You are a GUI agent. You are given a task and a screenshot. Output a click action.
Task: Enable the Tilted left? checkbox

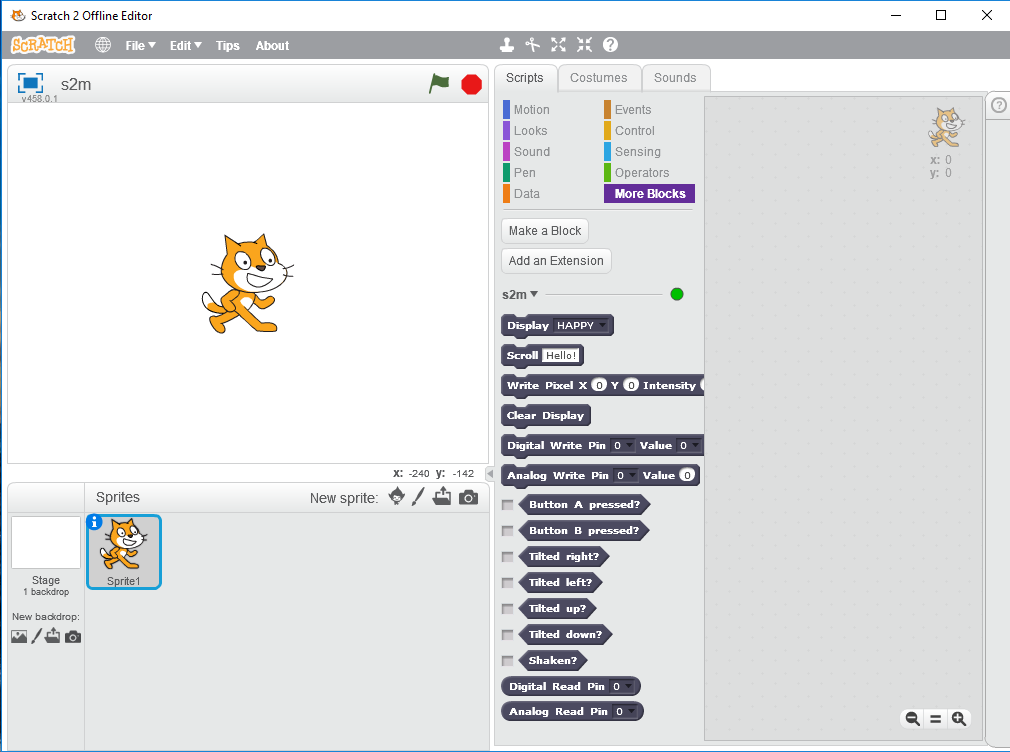click(508, 583)
